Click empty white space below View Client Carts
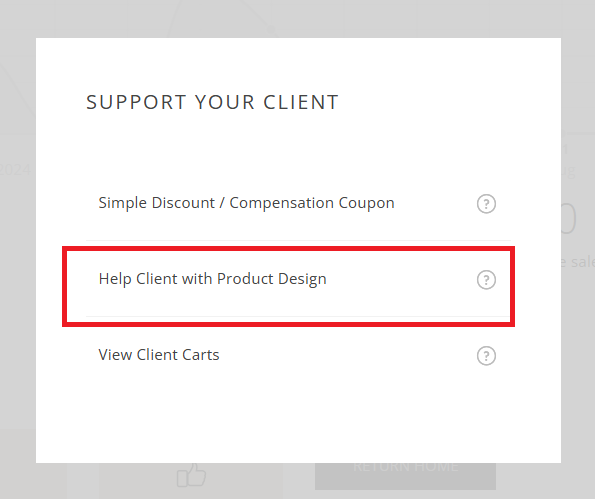The height and width of the screenshot is (499, 595). (298, 417)
